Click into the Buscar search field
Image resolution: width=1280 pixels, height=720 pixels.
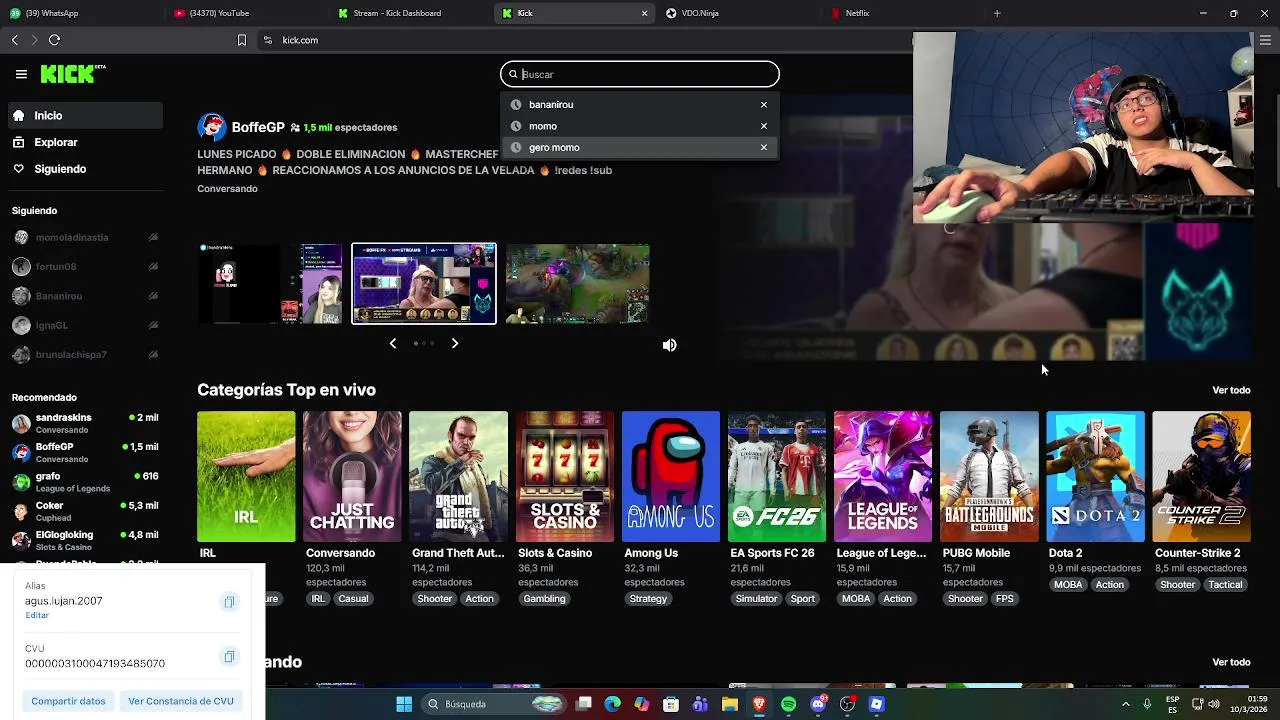point(639,74)
